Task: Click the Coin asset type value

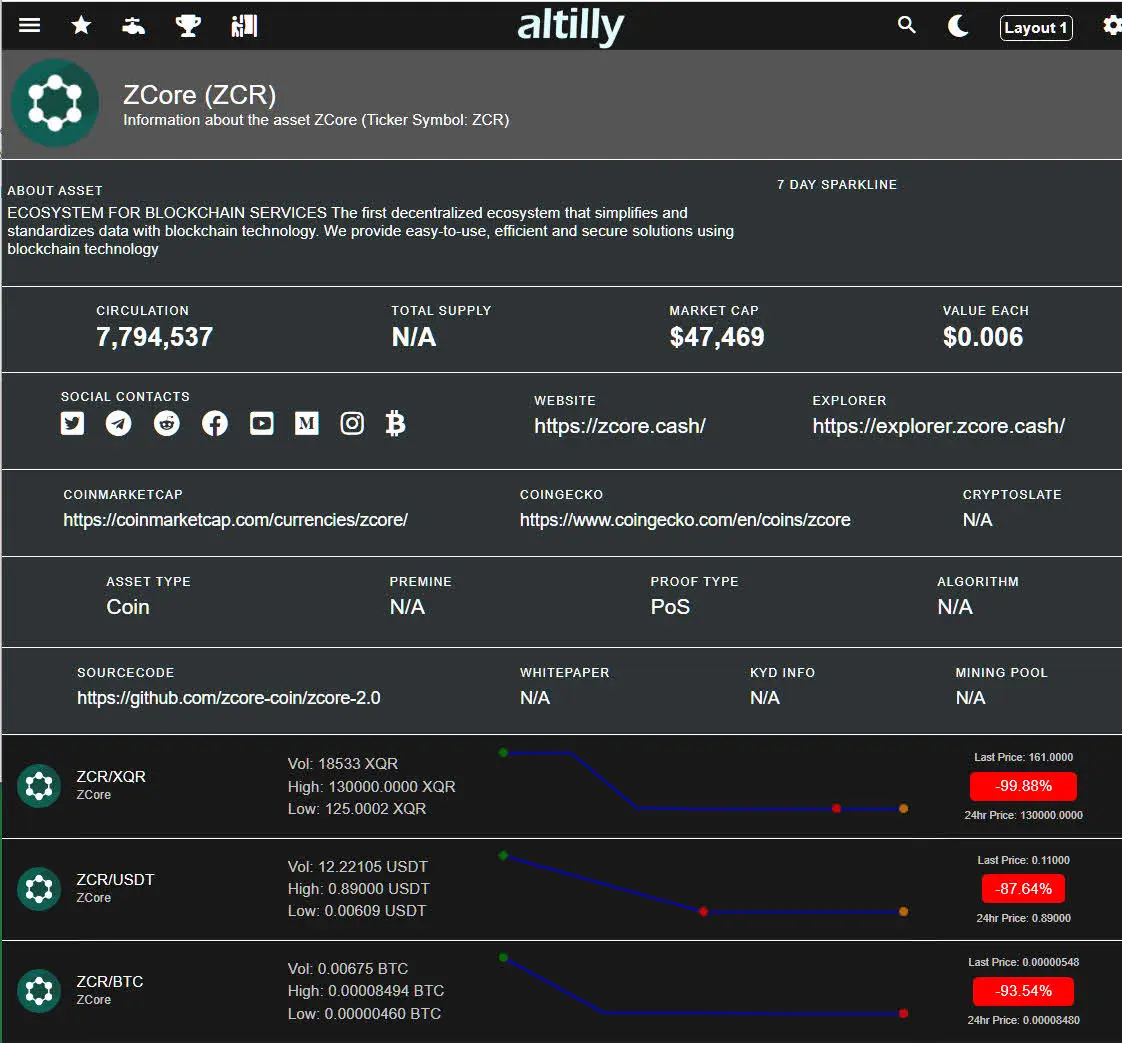Action: coord(128,607)
